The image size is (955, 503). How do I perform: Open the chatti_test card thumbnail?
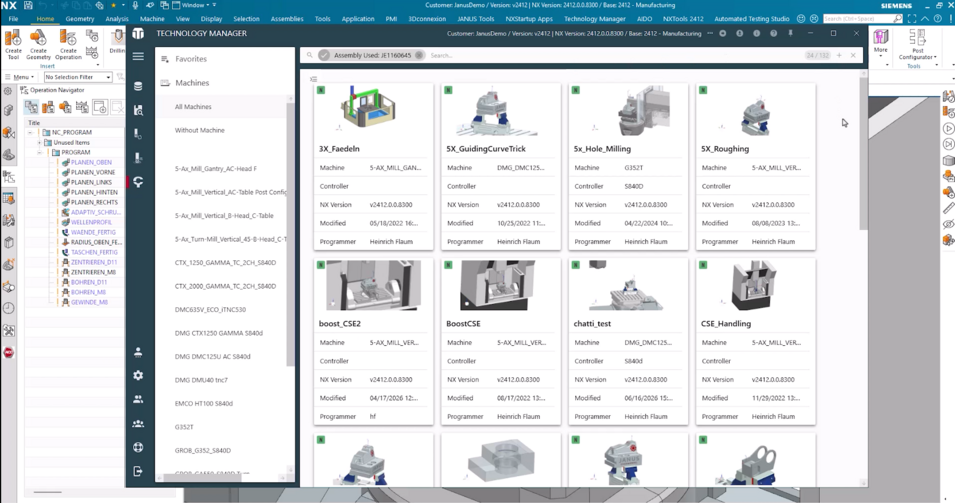[627, 286]
